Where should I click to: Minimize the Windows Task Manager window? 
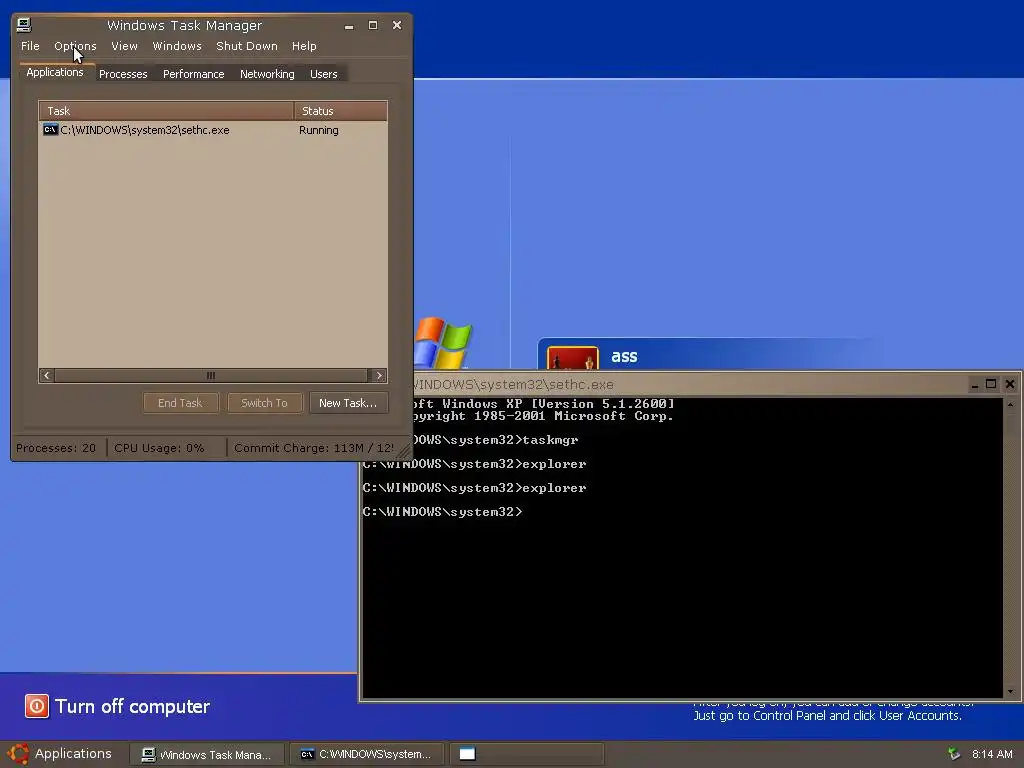[349, 25]
